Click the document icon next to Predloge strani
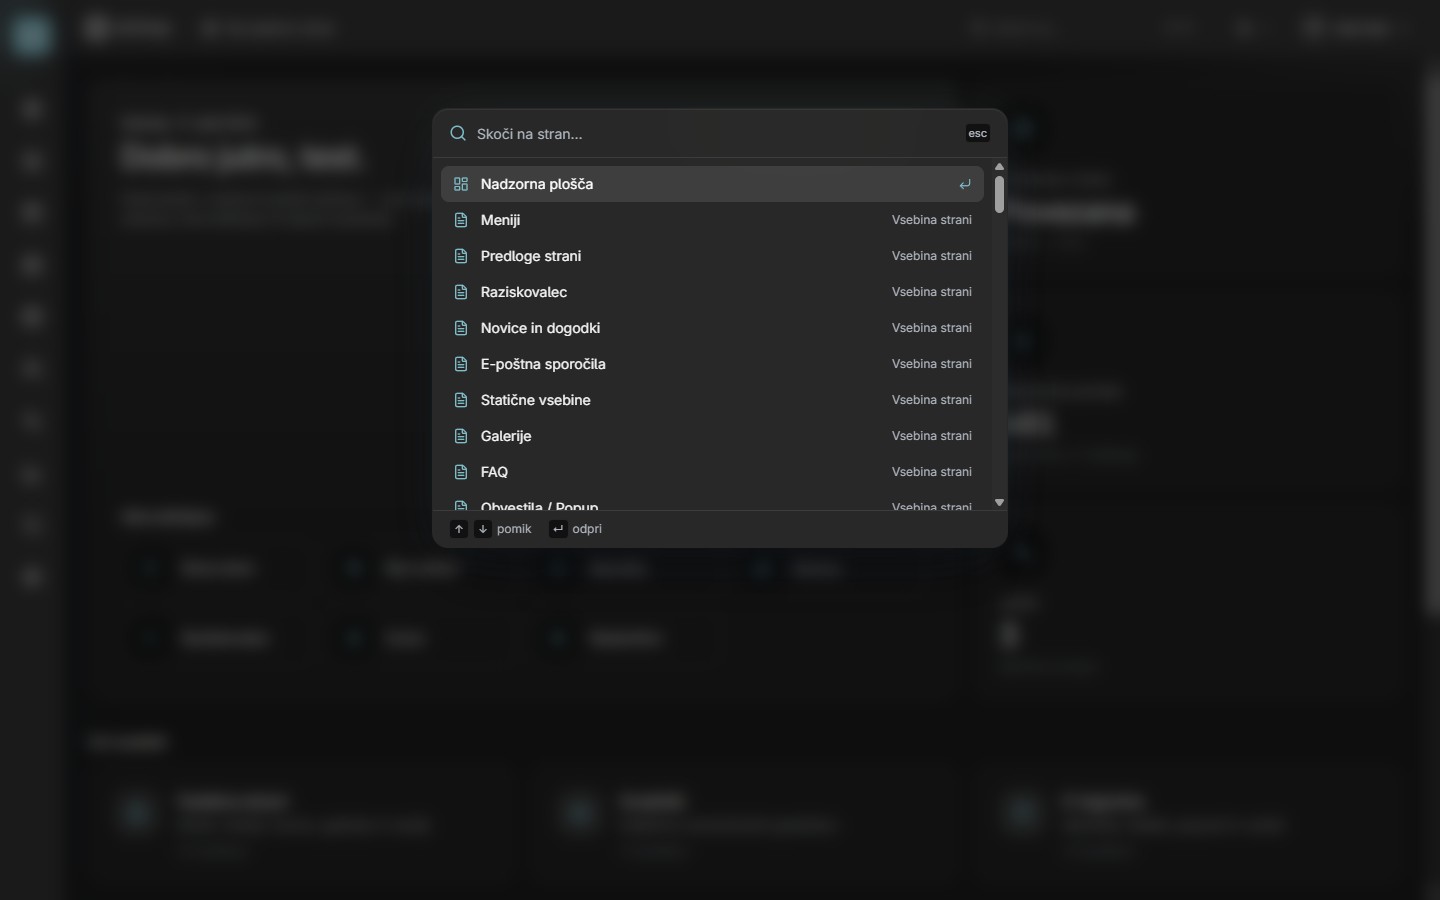 pyautogui.click(x=461, y=256)
